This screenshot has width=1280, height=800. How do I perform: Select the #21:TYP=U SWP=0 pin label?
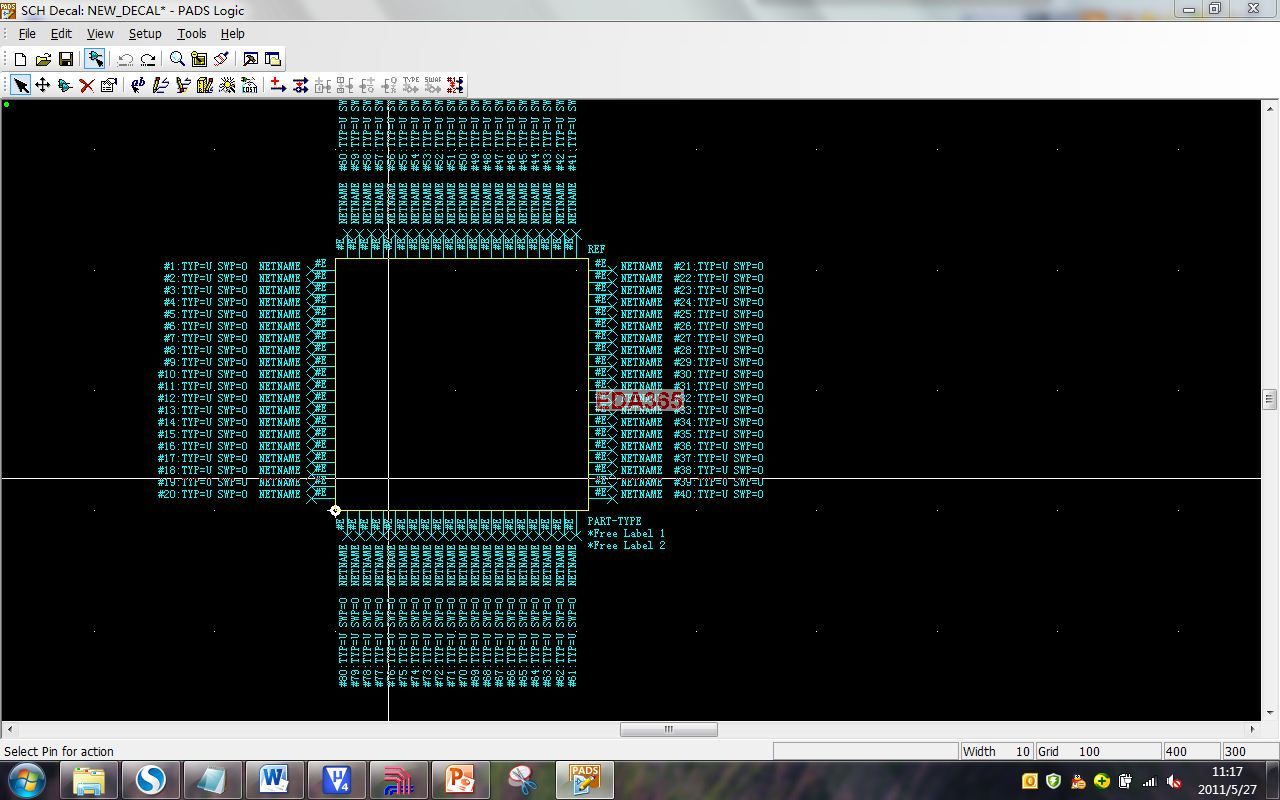tap(718, 266)
